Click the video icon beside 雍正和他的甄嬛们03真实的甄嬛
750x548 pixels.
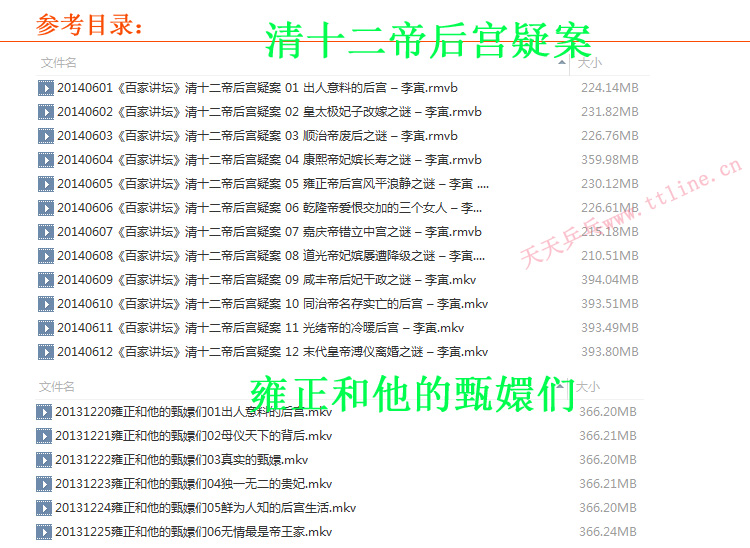[43, 460]
